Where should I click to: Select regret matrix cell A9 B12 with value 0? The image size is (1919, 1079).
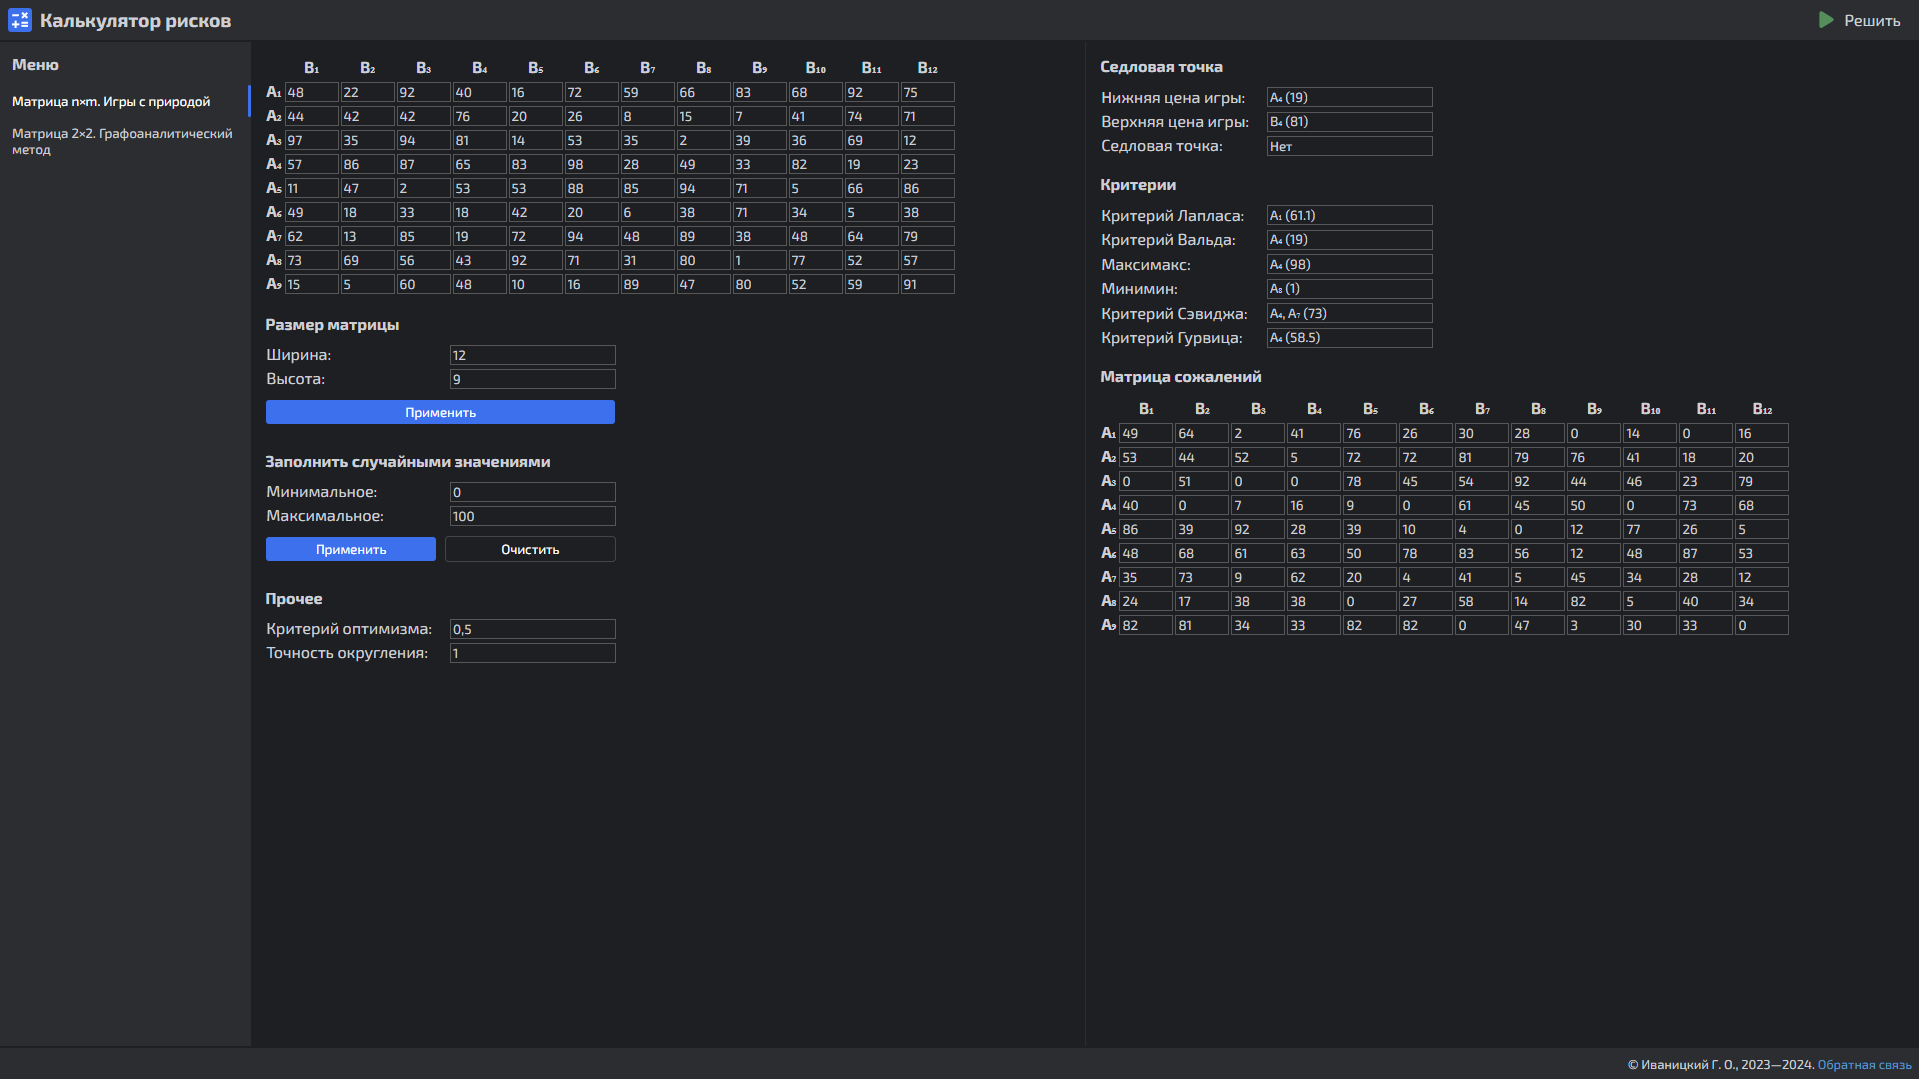1762,625
